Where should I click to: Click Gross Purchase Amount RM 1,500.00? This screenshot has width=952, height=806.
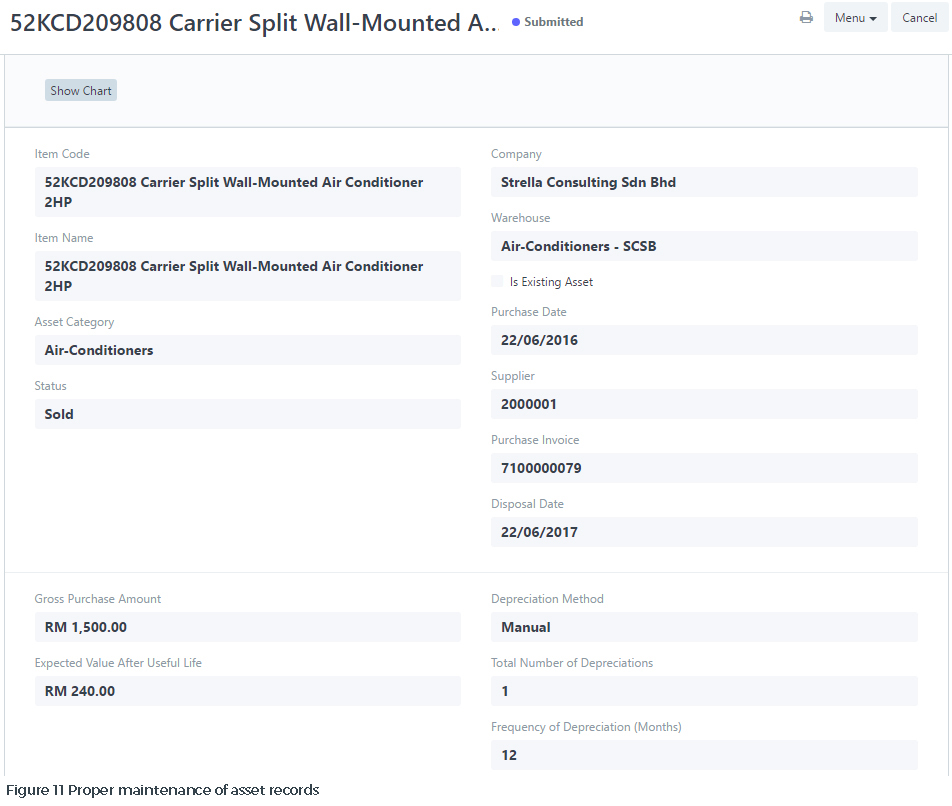(x=248, y=627)
